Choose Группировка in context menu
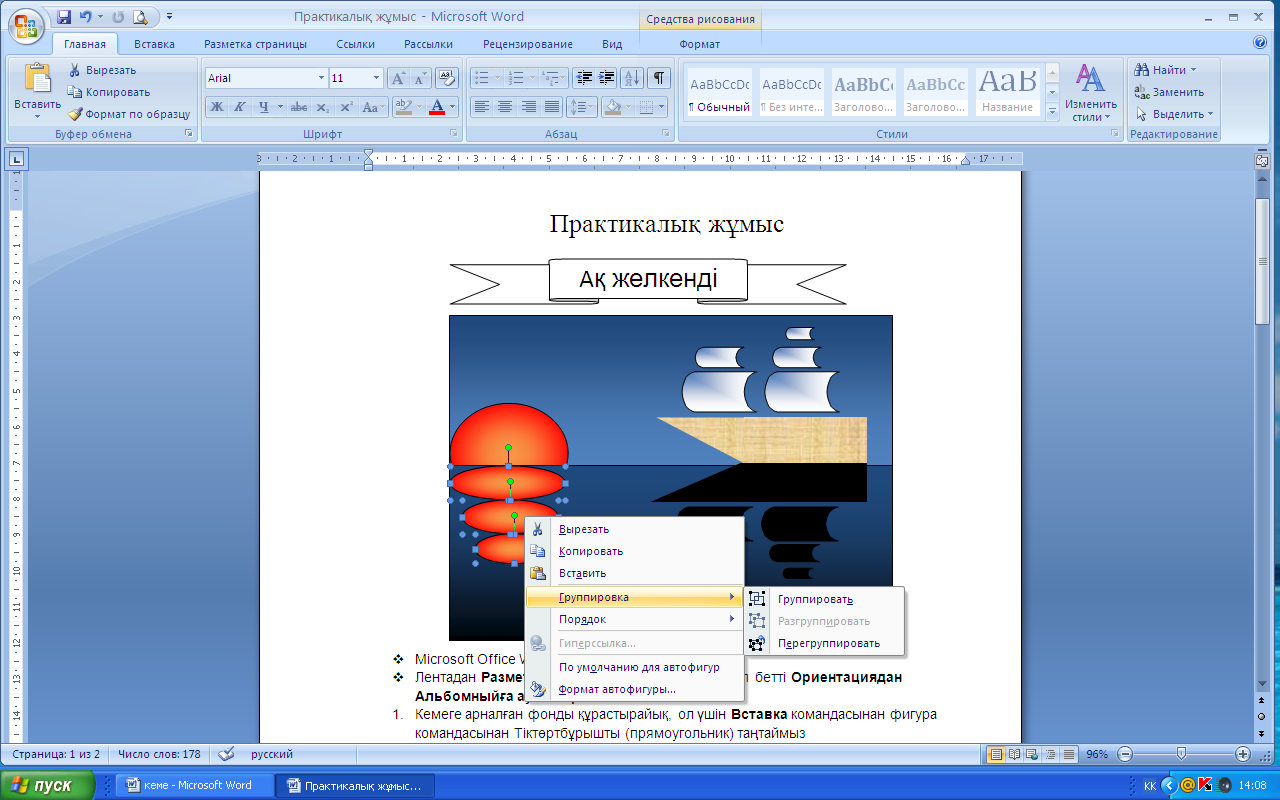The height and width of the screenshot is (800, 1280). (x=634, y=597)
